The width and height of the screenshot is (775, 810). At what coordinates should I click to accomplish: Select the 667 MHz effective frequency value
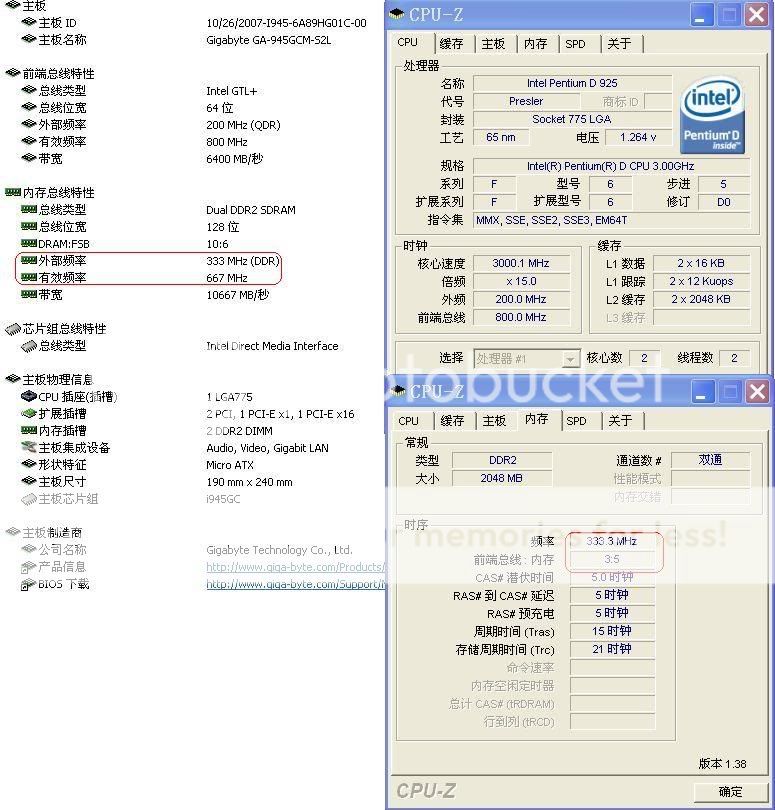point(227,278)
